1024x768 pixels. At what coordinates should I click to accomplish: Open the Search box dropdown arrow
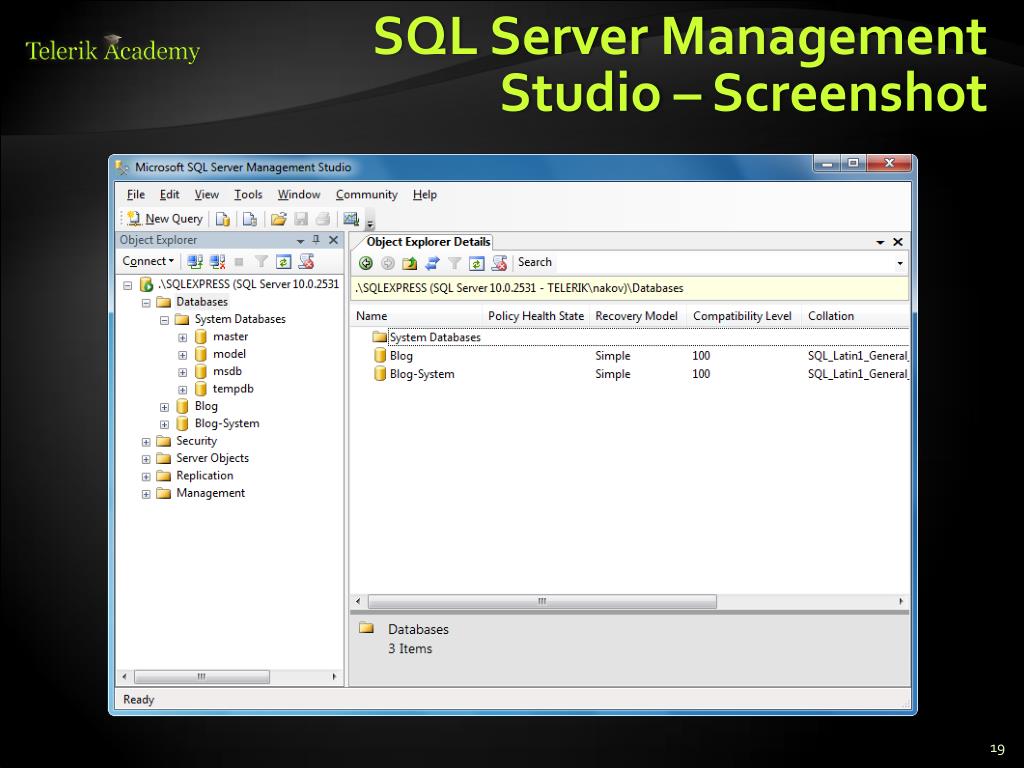[x=900, y=263]
